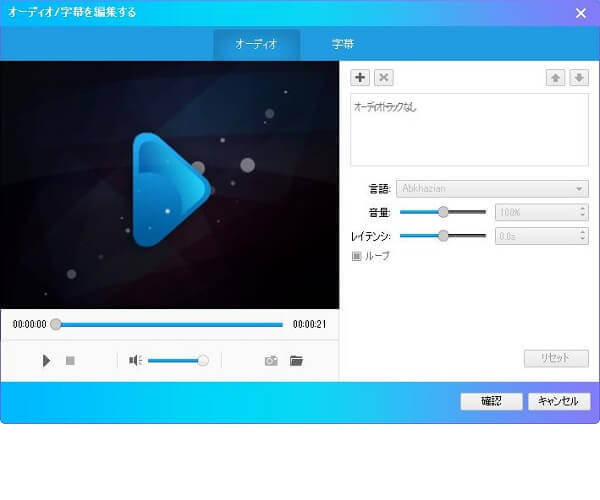Open the 言語 Abkhazian dropdown
Screen dimensions: 600x500
(492, 189)
